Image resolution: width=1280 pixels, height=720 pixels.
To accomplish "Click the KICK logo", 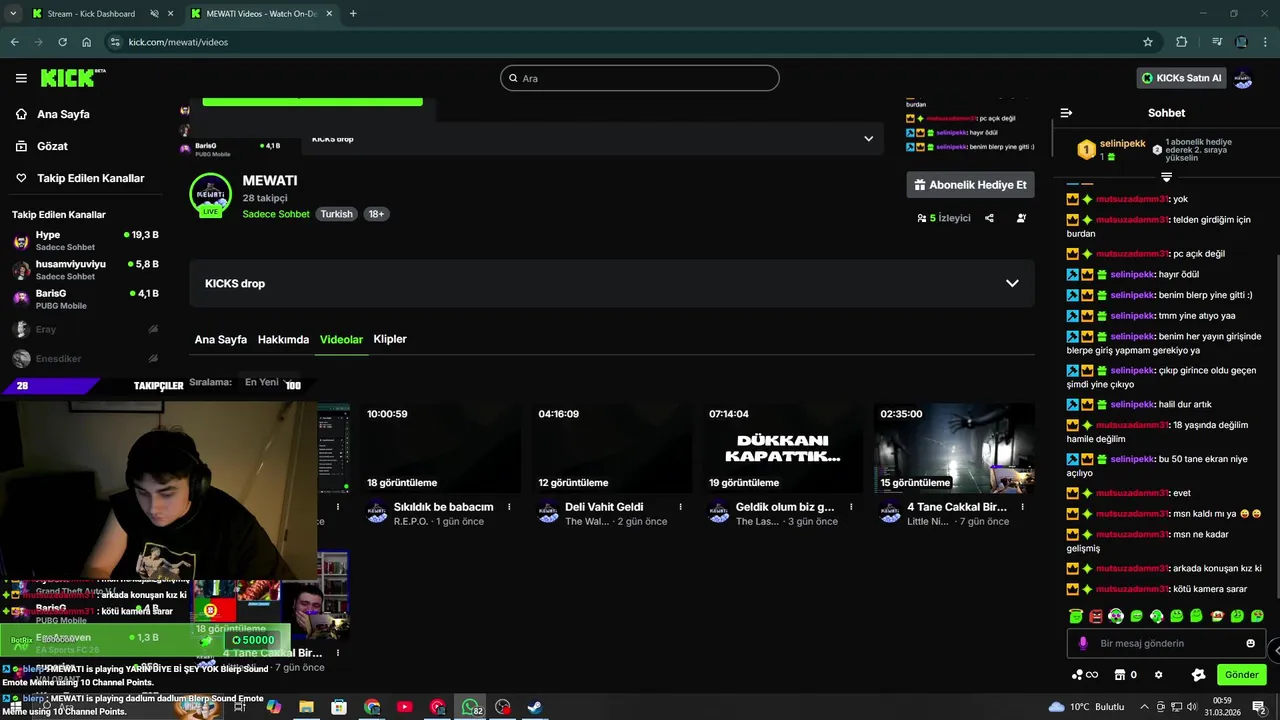I will (x=73, y=78).
